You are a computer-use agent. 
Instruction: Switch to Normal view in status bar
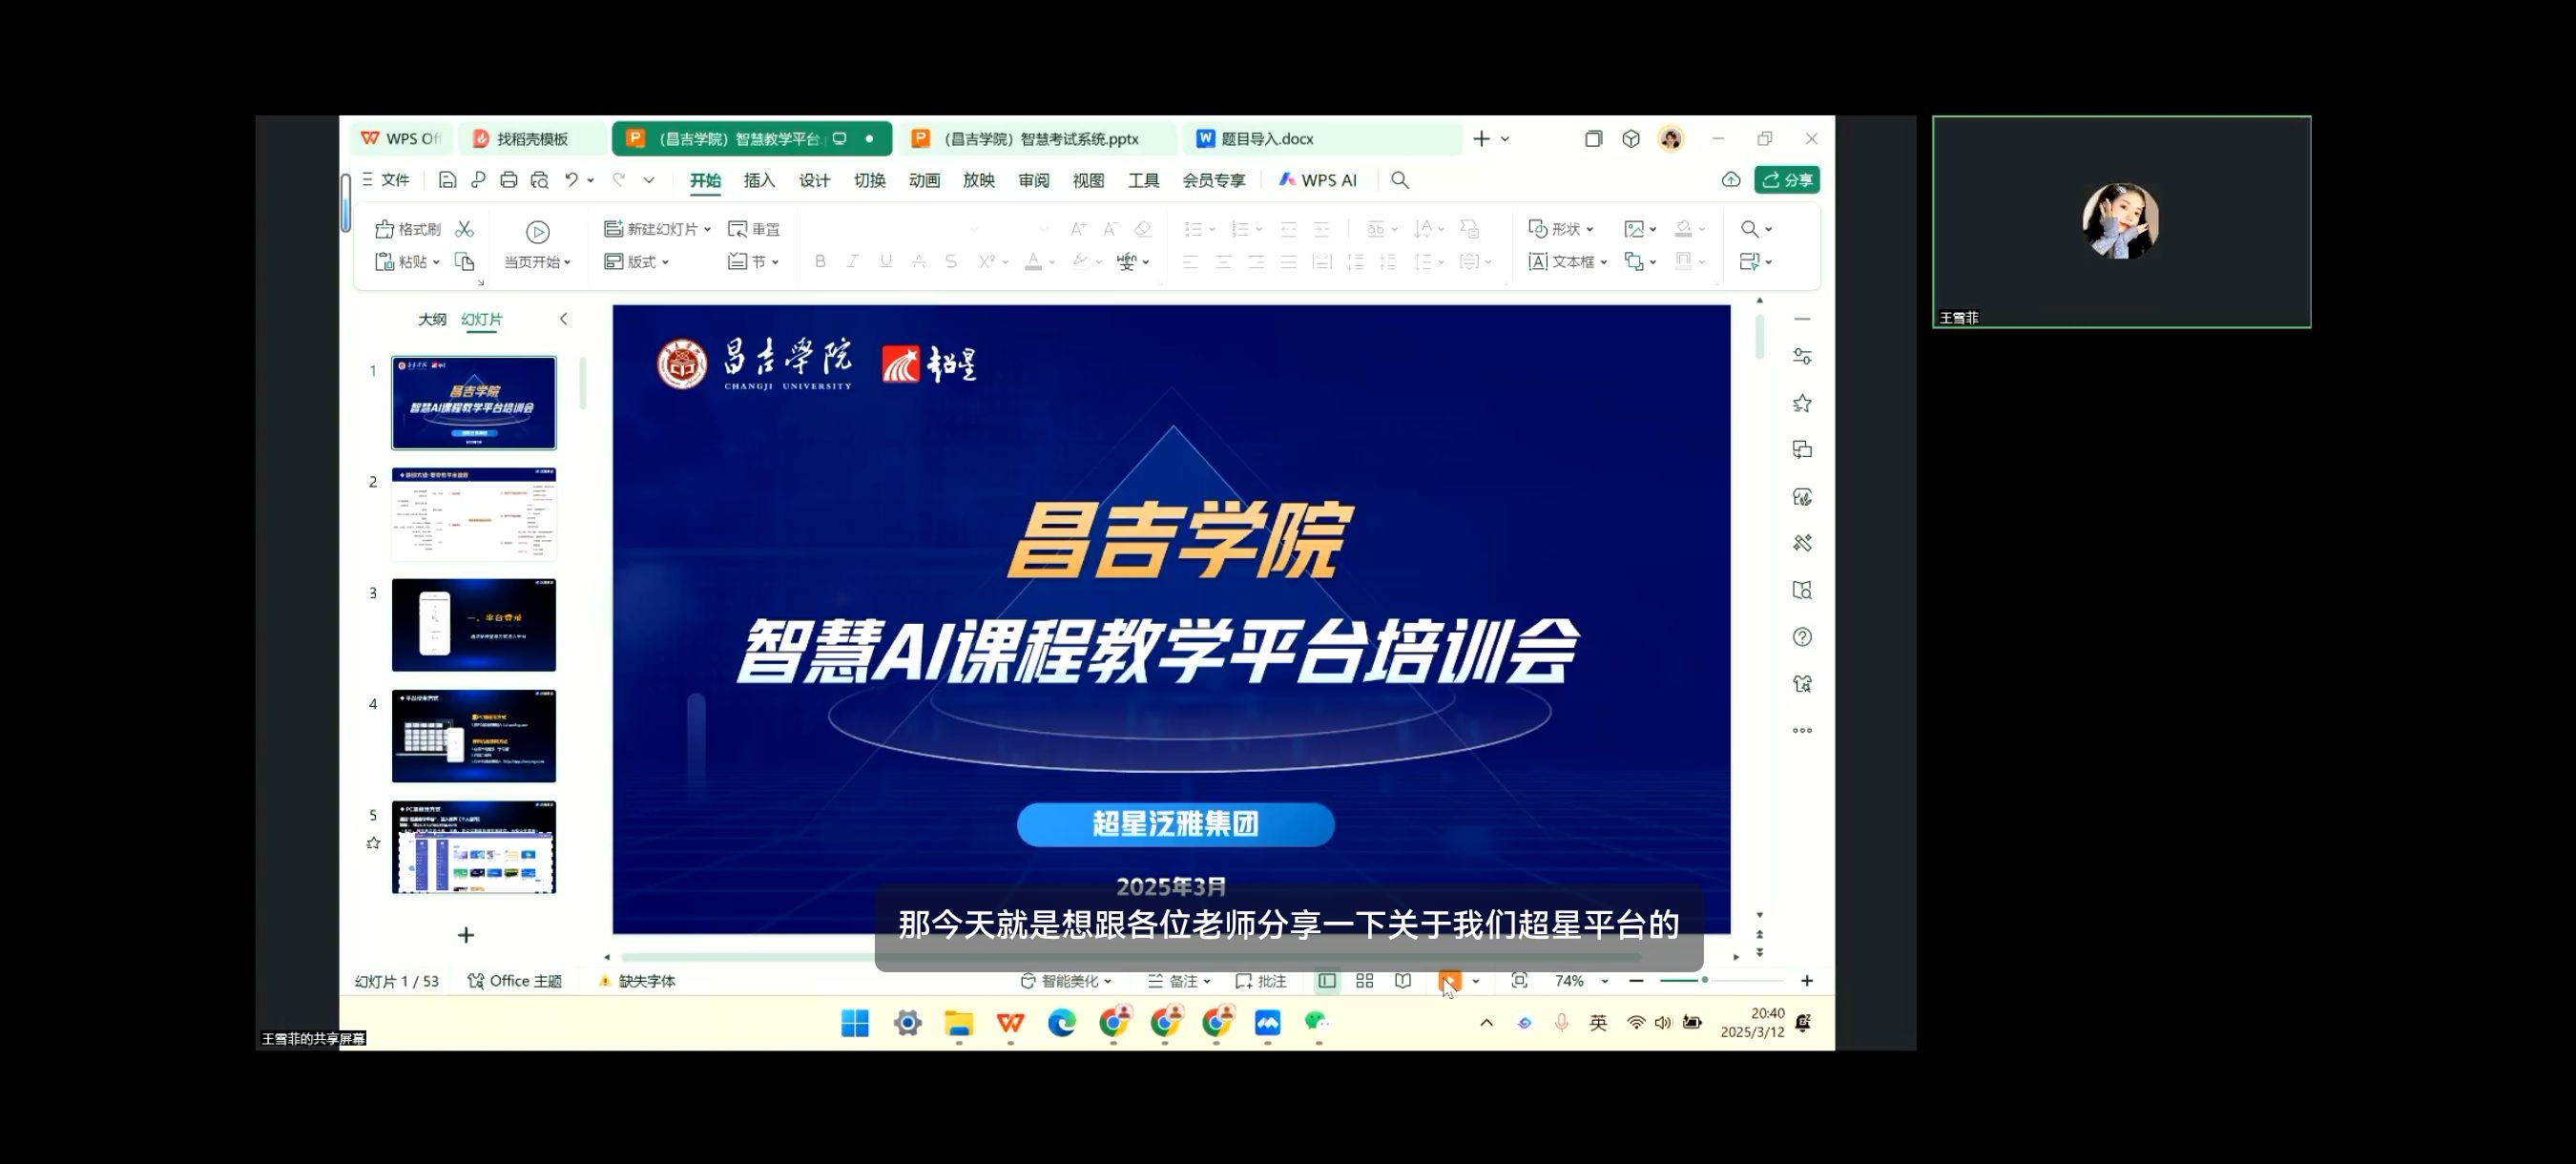pyautogui.click(x=1327, y=981)
